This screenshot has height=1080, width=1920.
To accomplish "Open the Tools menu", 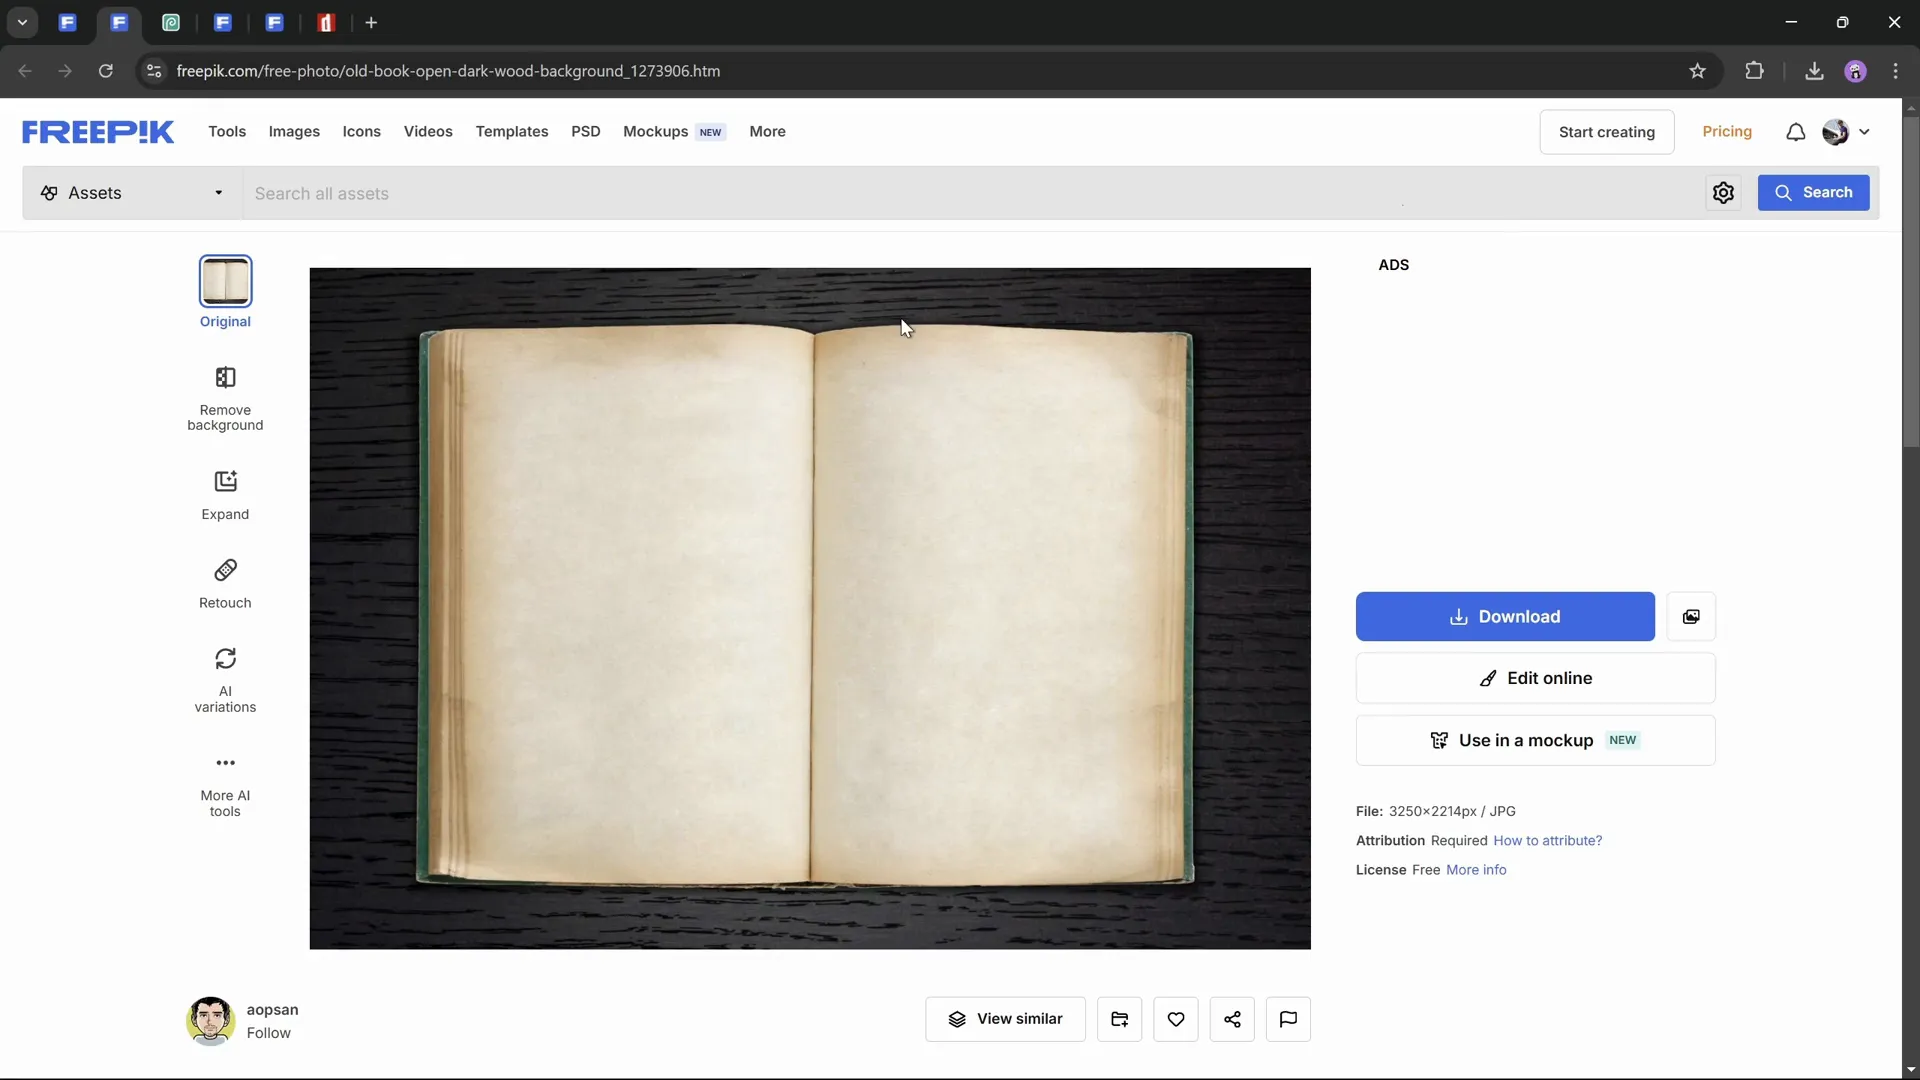I will (227, 132).
